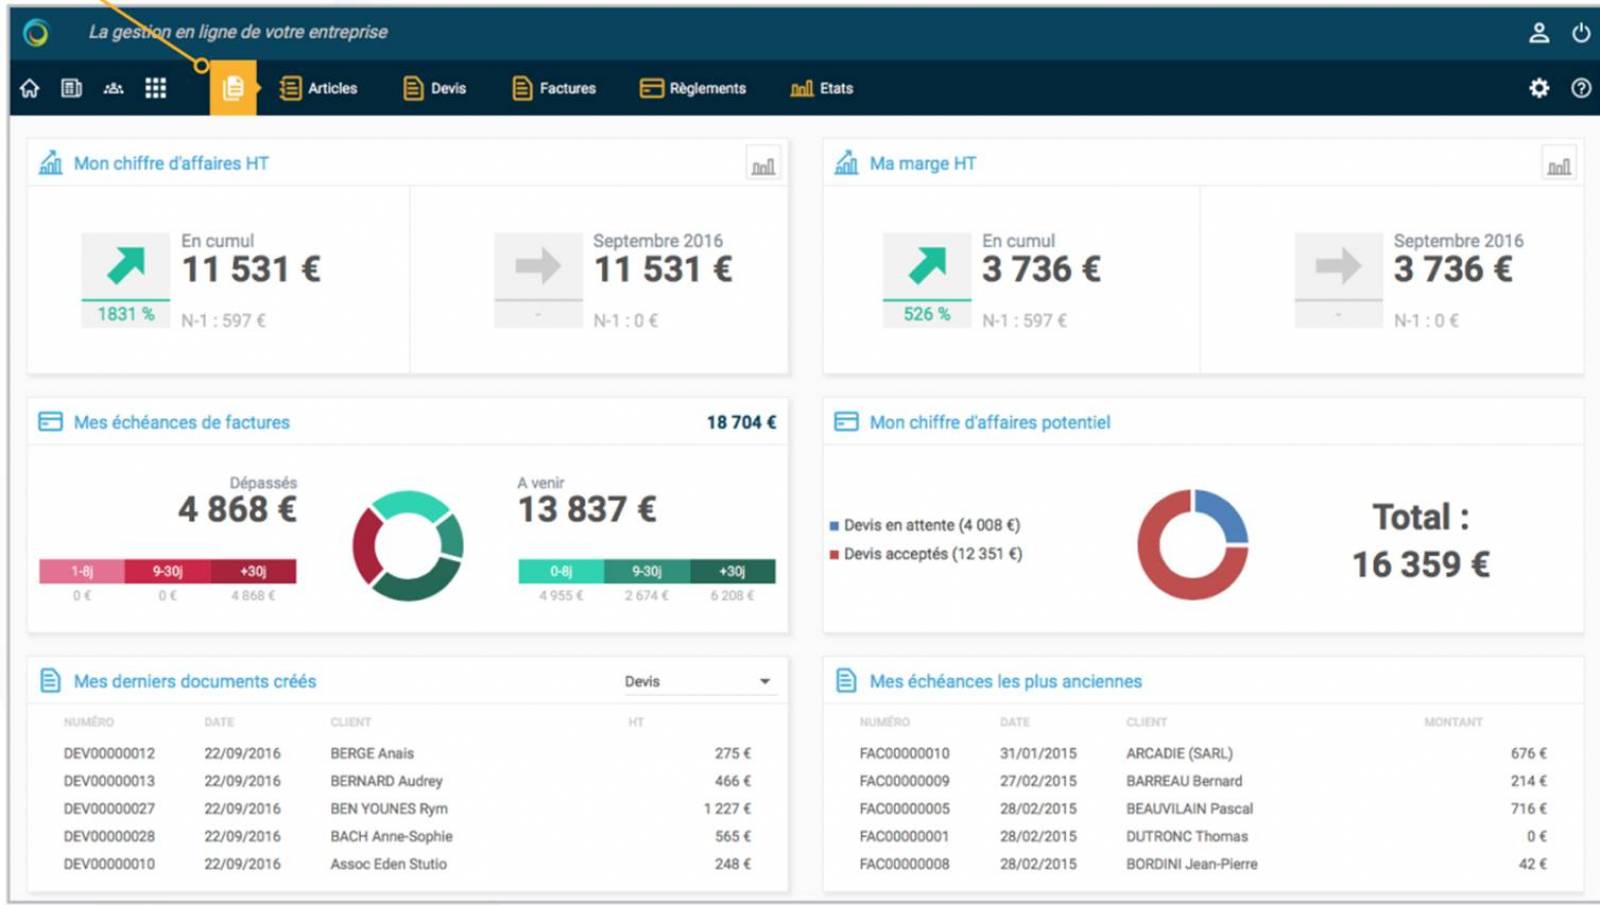Click the help question mark icon
Screen dimensions: 1600x905
coord(1581,88)
